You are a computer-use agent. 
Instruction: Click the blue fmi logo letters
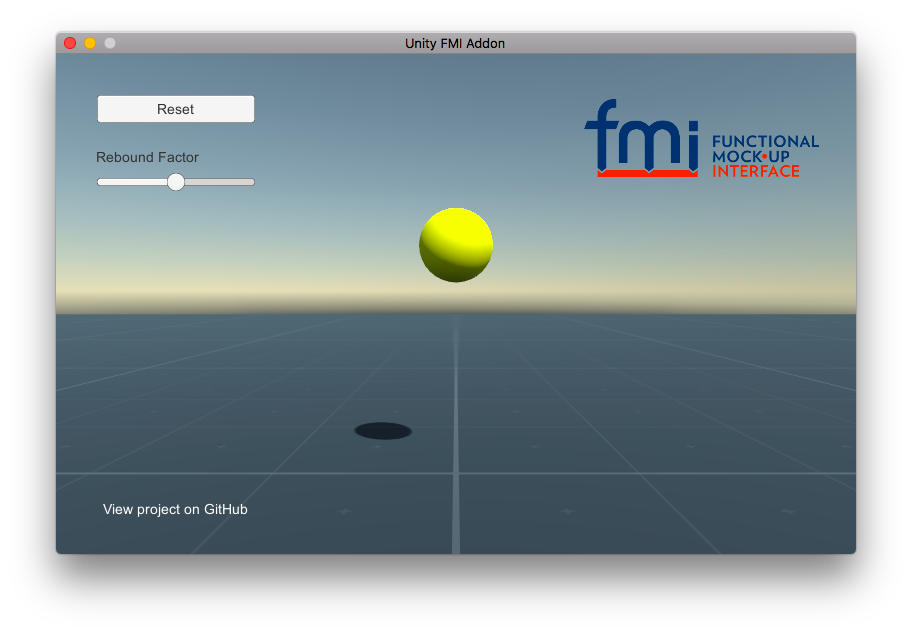point(641,138)
